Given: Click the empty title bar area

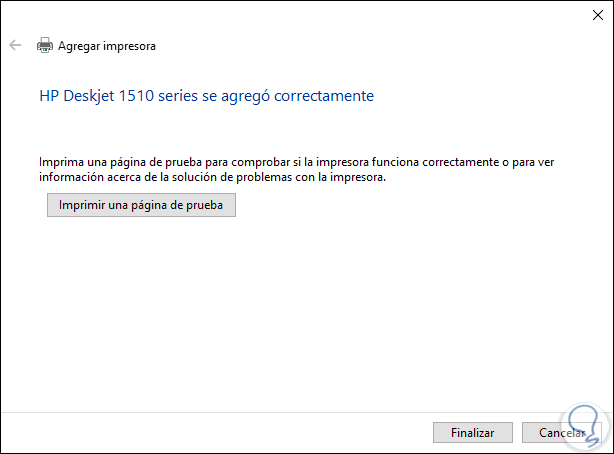Looking at the screenshot, I should click(x=300, y=15).
